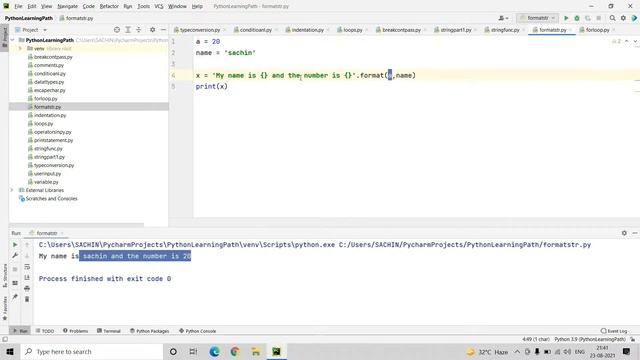This screenshot has width=640, height=360.
Task: Close the formatstr.py editor tab
Action: click(571, 30)
